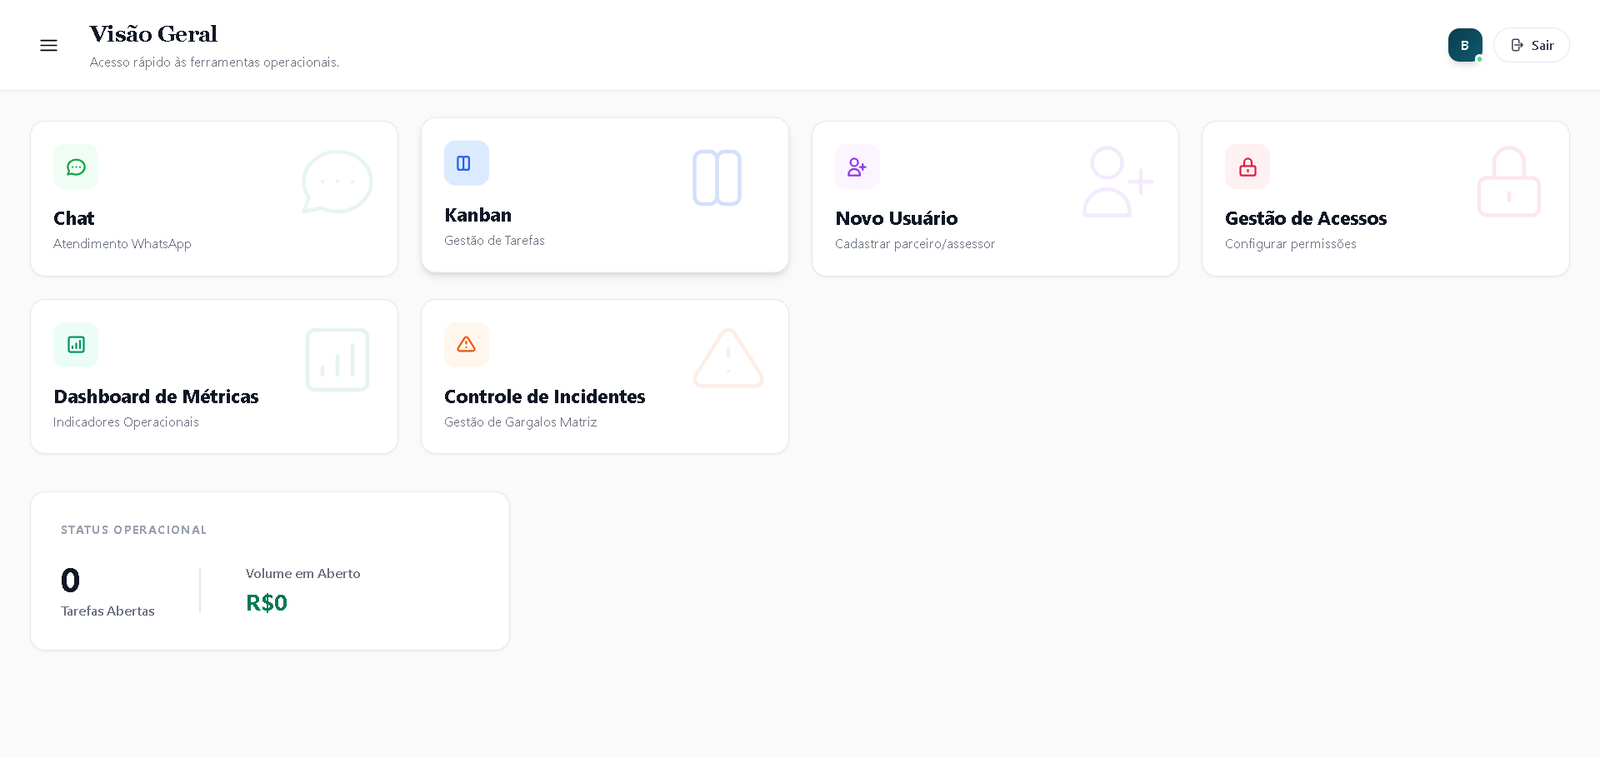Click the purple add-user icon
The image size is (1600, 758).
point(857,167)
